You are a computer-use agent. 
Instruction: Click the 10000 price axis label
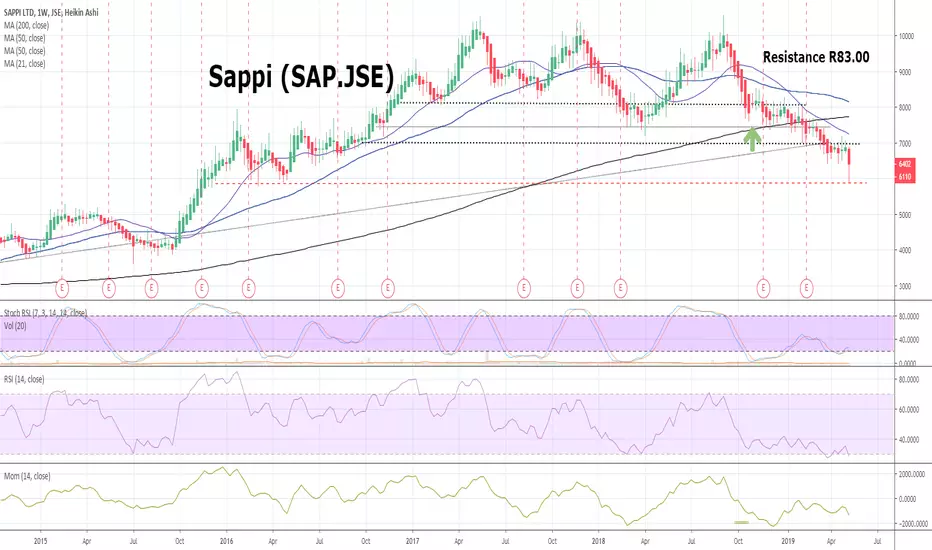(x=906, y=36)
